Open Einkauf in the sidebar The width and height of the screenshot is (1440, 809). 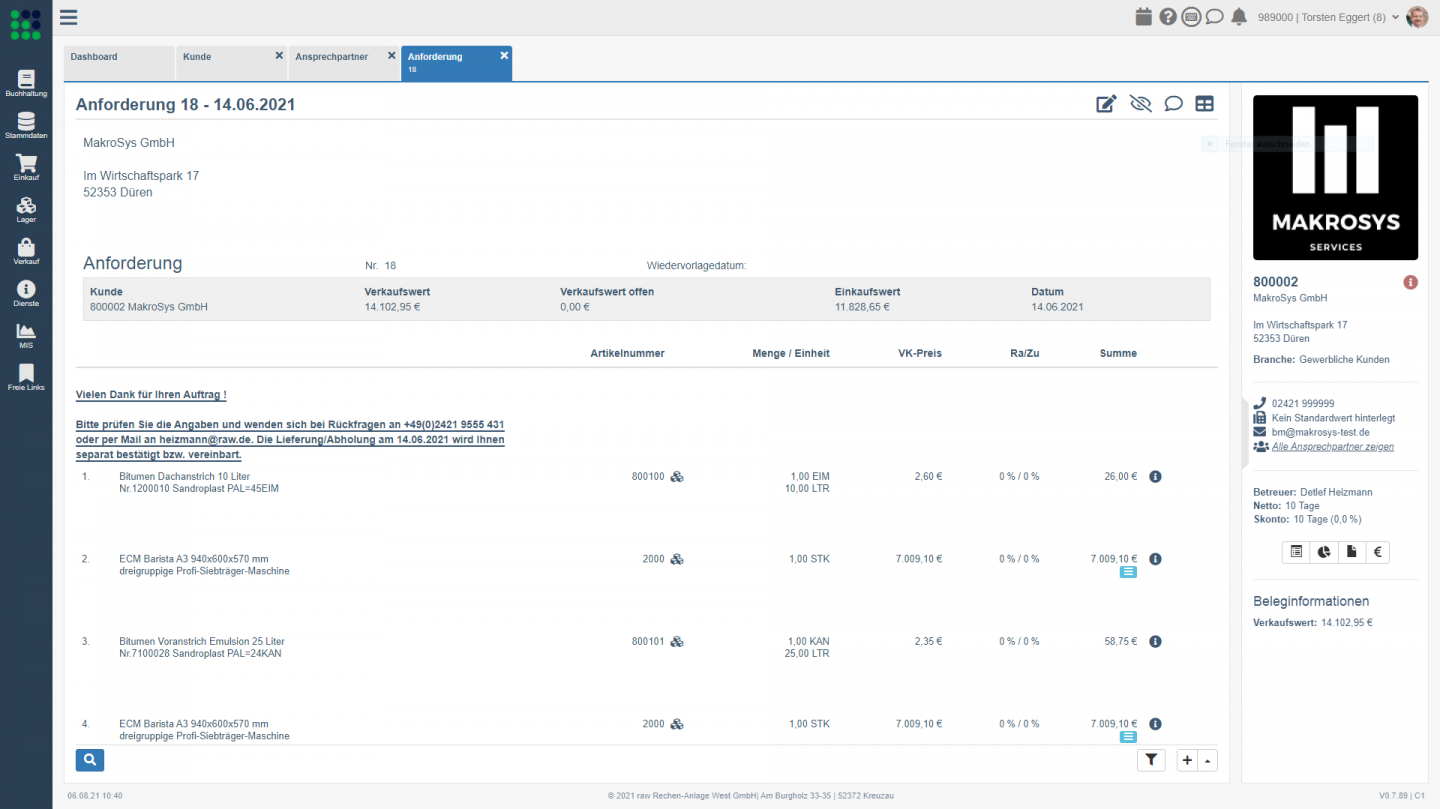click(26, 167)
